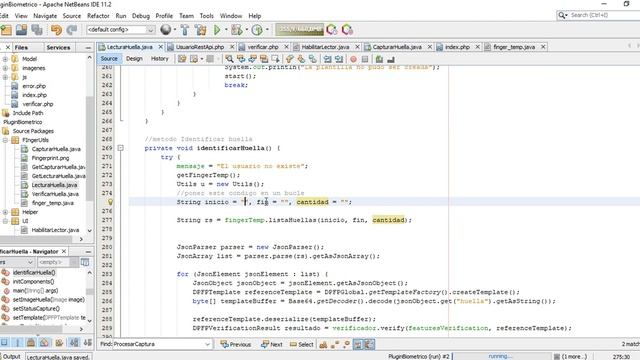Toggle Match Case in the Find bar
The image size is (640, 360).
(x=323, y=345)
